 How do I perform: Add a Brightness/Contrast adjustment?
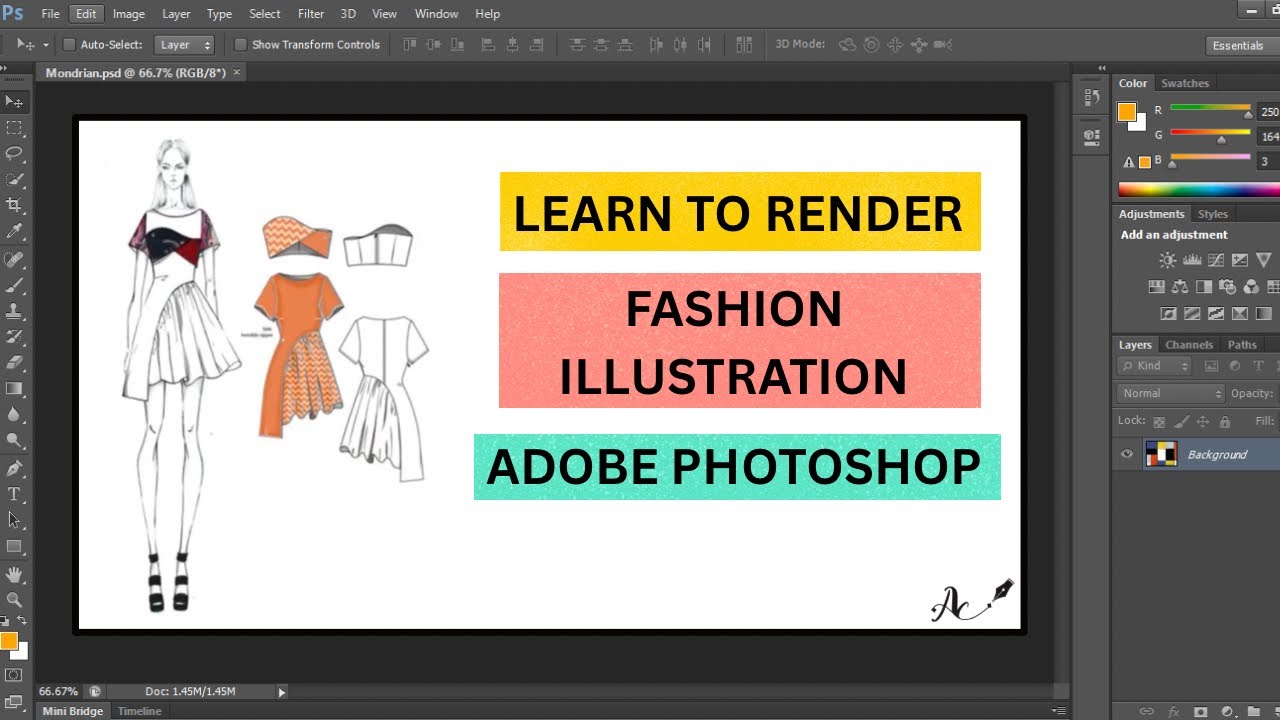[x=1167, y=260]
